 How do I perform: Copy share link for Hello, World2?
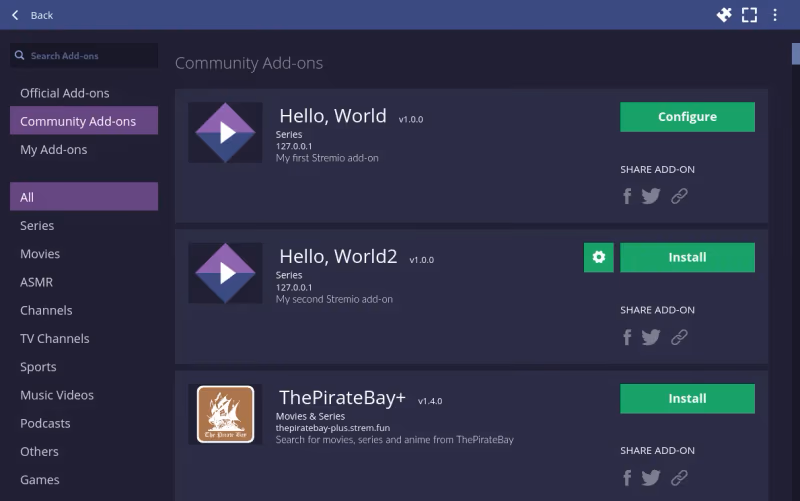679,337
